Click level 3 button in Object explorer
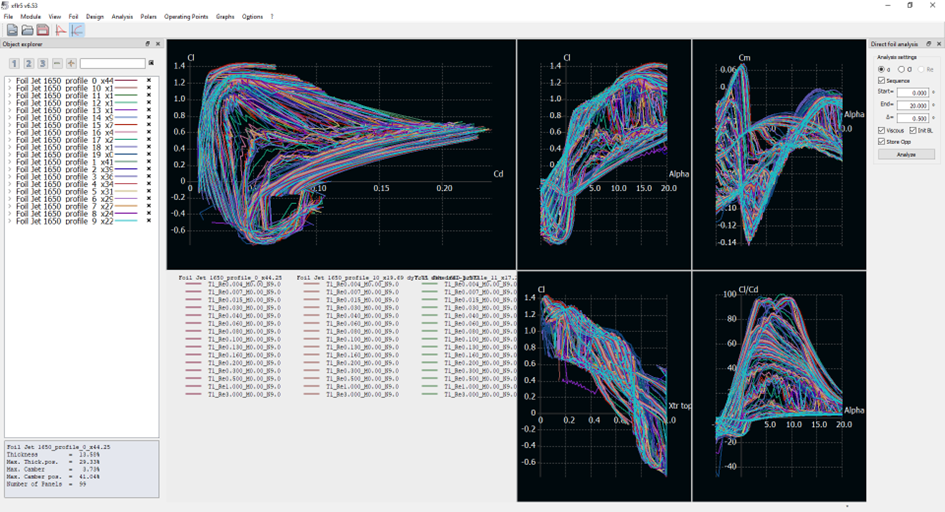 [x=42, y=63]
